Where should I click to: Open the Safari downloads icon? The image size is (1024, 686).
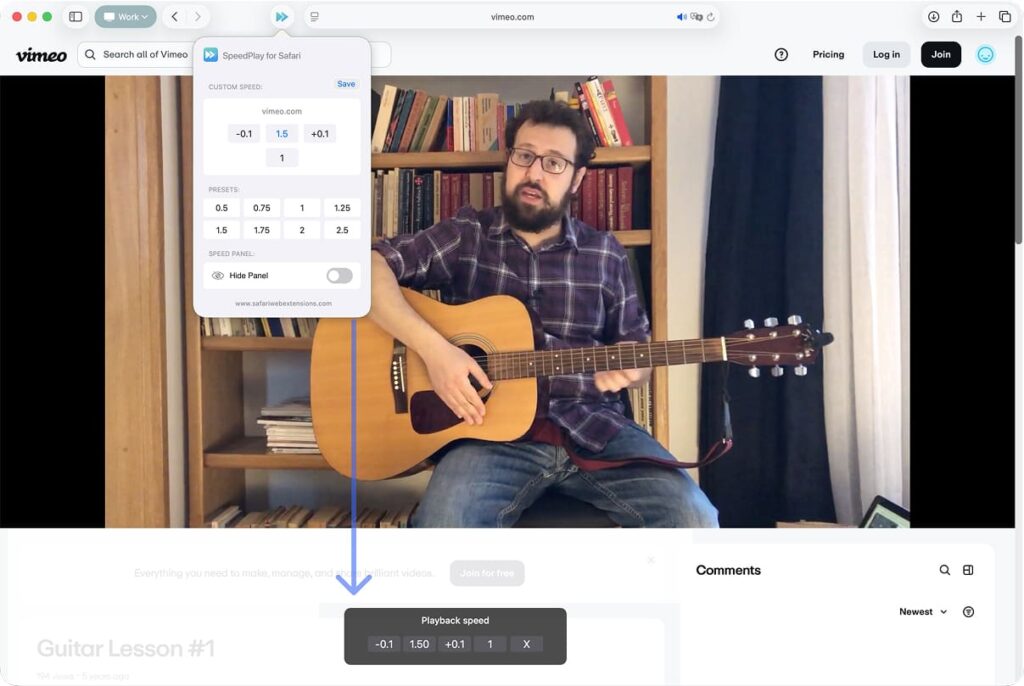point(933,17)
